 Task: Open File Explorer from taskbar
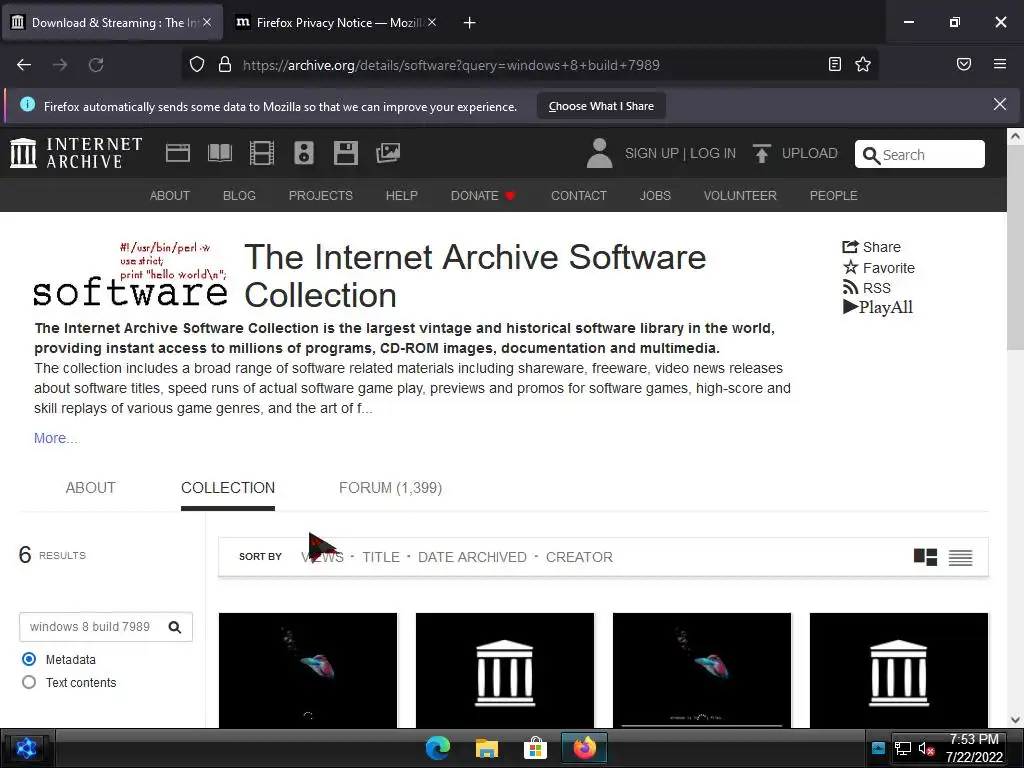[x=487, y=748]
